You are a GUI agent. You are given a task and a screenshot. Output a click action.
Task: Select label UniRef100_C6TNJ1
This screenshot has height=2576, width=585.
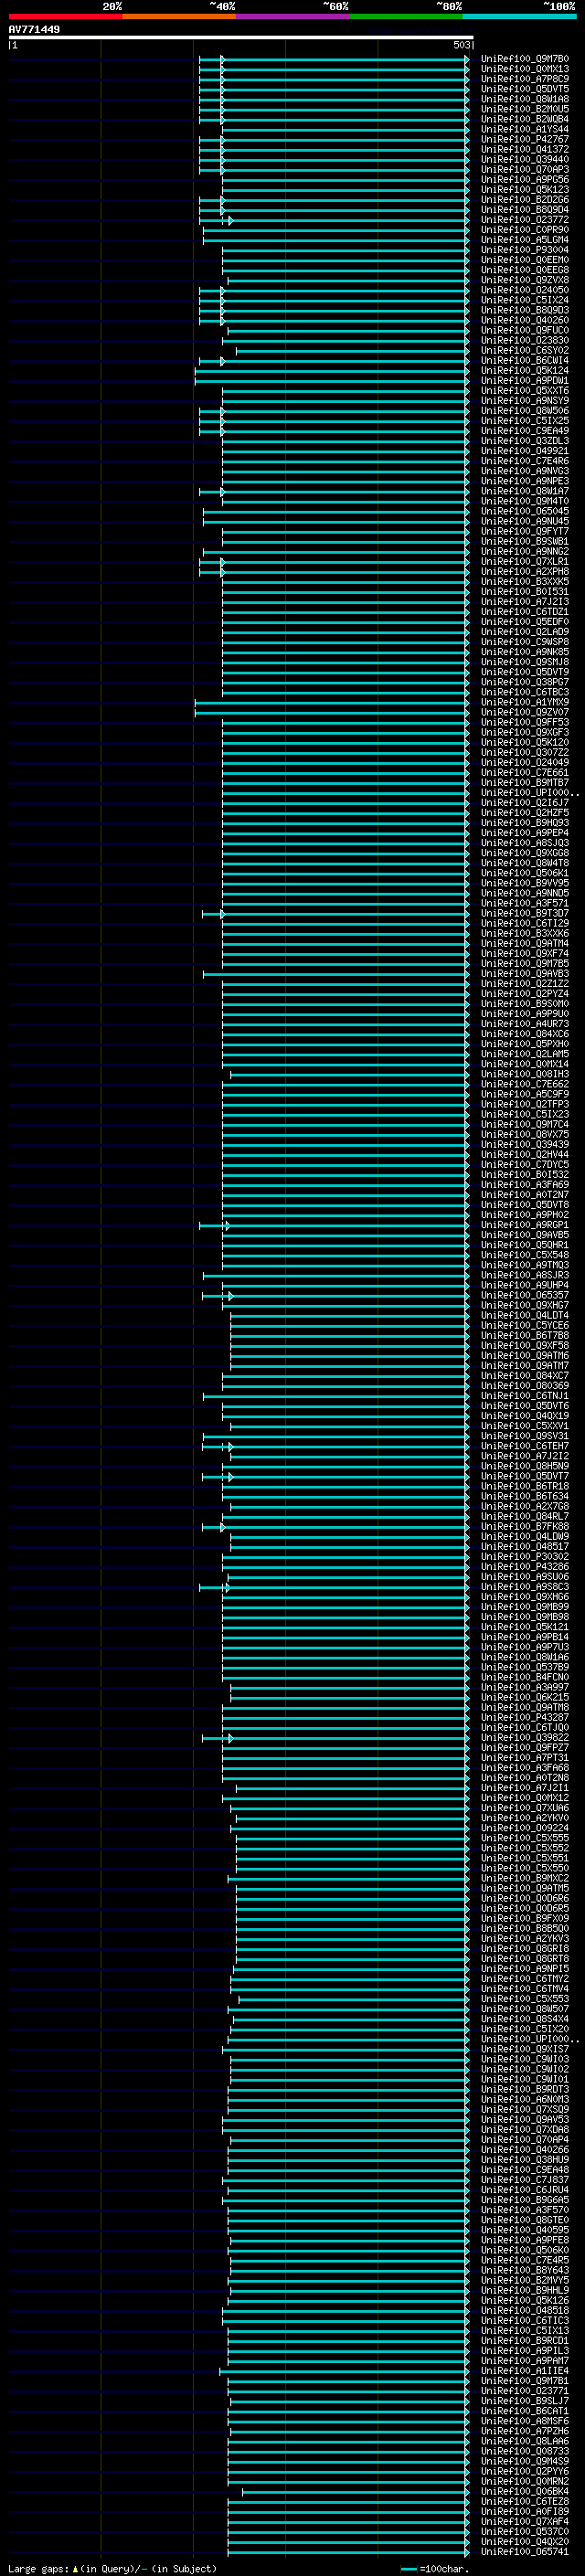click(x=524, y=1396)
